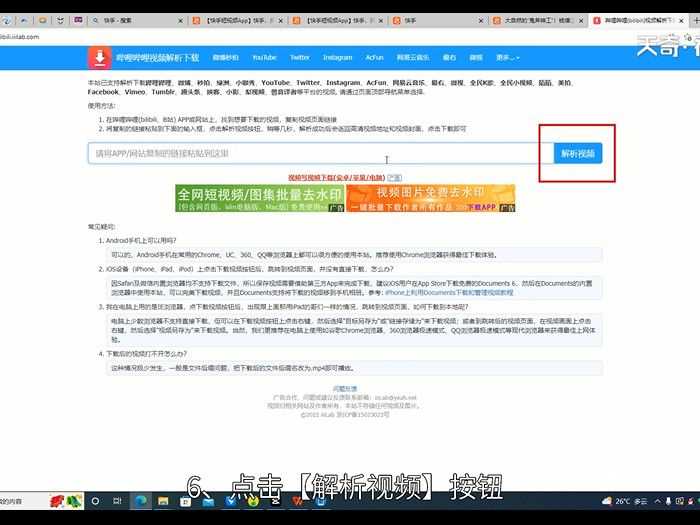Click the 常见疑问 heading text
Image resolution: width=700 pixels, height=525 pixels.
pyautogui.click(x=101, y=227)
